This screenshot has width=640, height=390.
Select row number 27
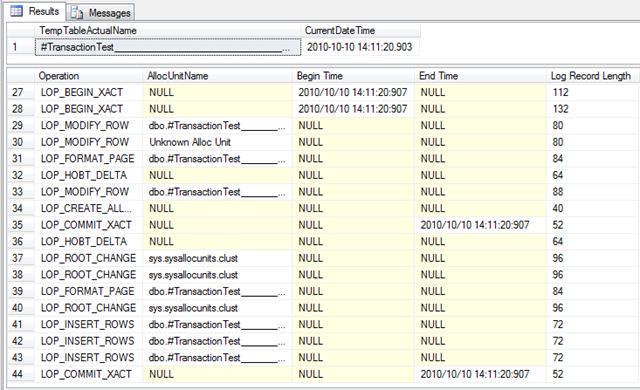click(21, 92)
